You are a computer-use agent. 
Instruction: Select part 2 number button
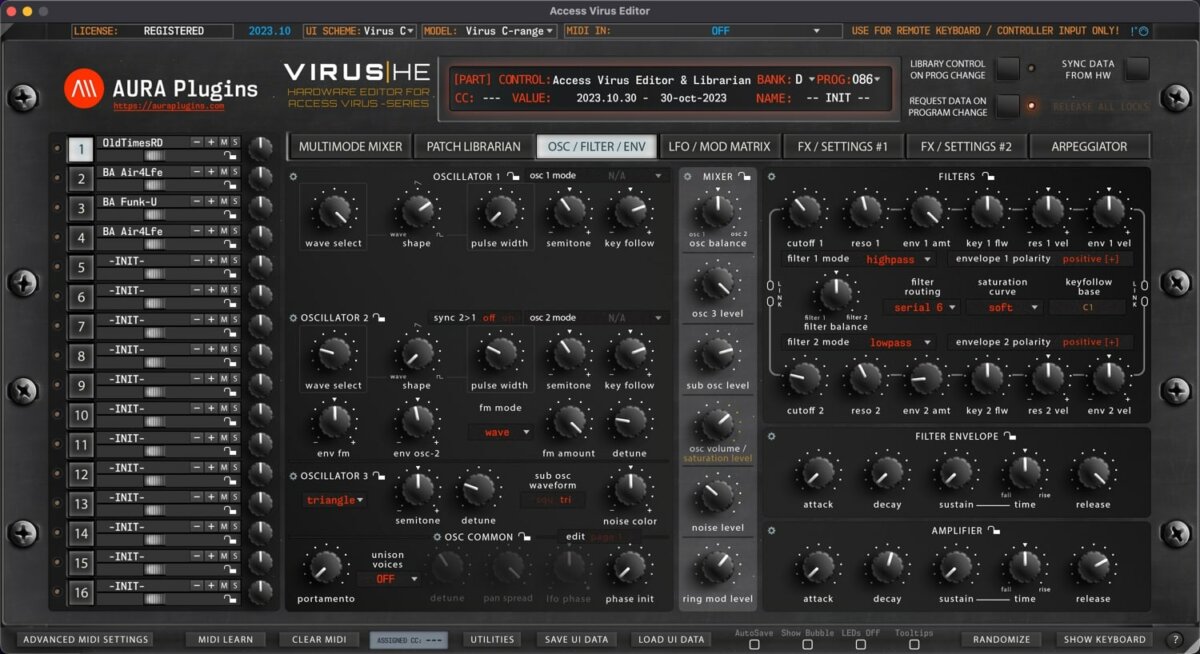[x=80, y=180]
